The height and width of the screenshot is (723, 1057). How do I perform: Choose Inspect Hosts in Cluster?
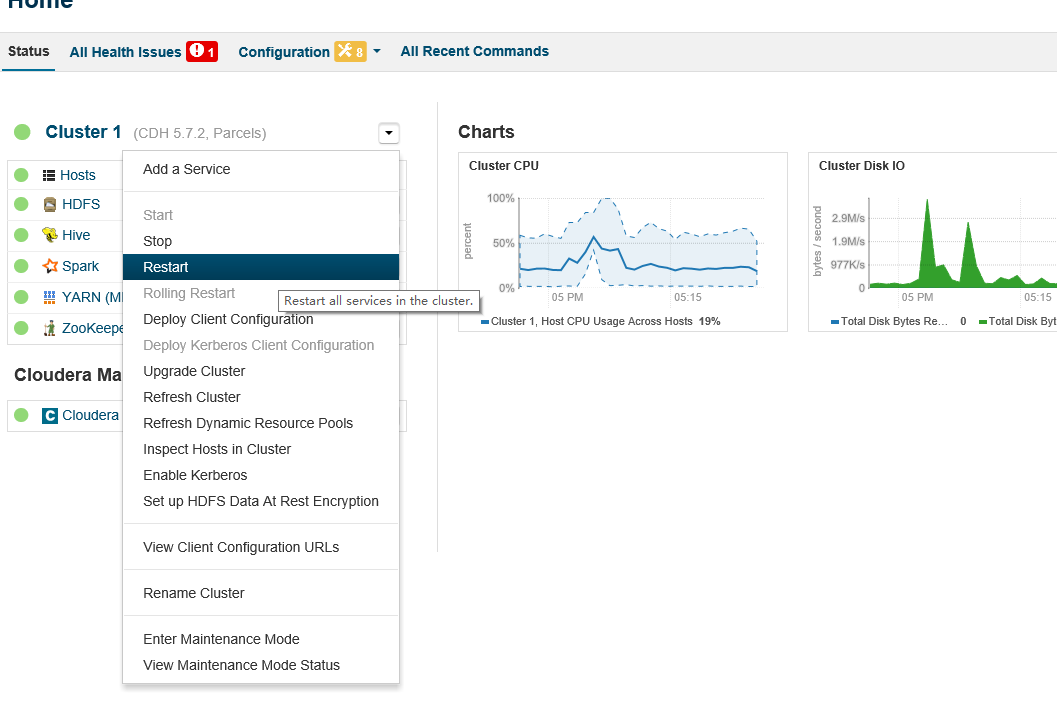pyautogui.click(x=261, y=449)
